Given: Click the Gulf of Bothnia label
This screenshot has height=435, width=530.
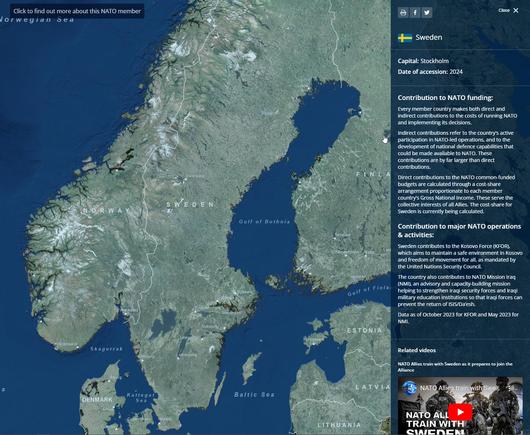Looking at the screenshot, I should point(264,222).
